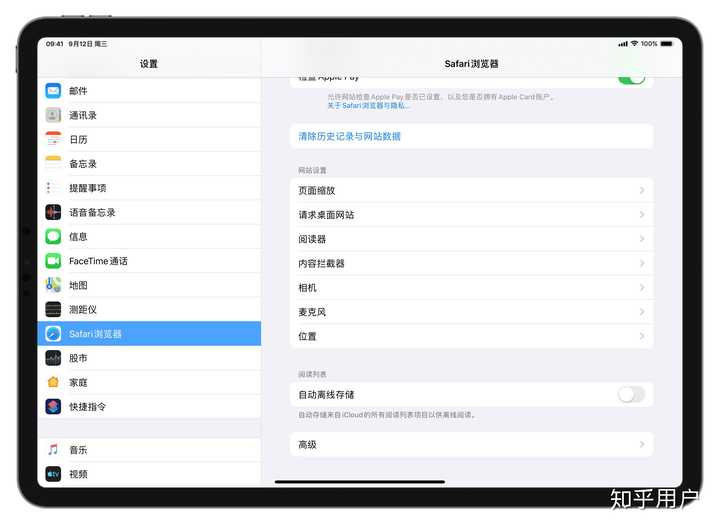Tap 设置 sidebar title
This screenshot has width=720, height=525.
pos(149,64)
